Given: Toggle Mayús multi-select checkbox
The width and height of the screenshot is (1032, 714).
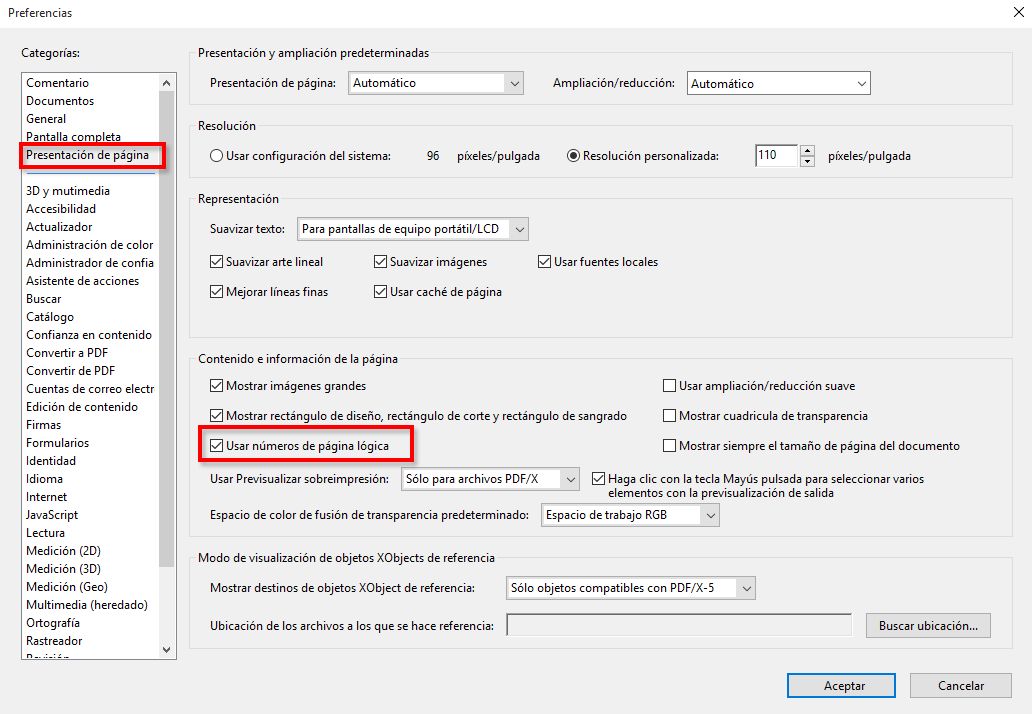Looking at the screenshot, I should [598, 479].
